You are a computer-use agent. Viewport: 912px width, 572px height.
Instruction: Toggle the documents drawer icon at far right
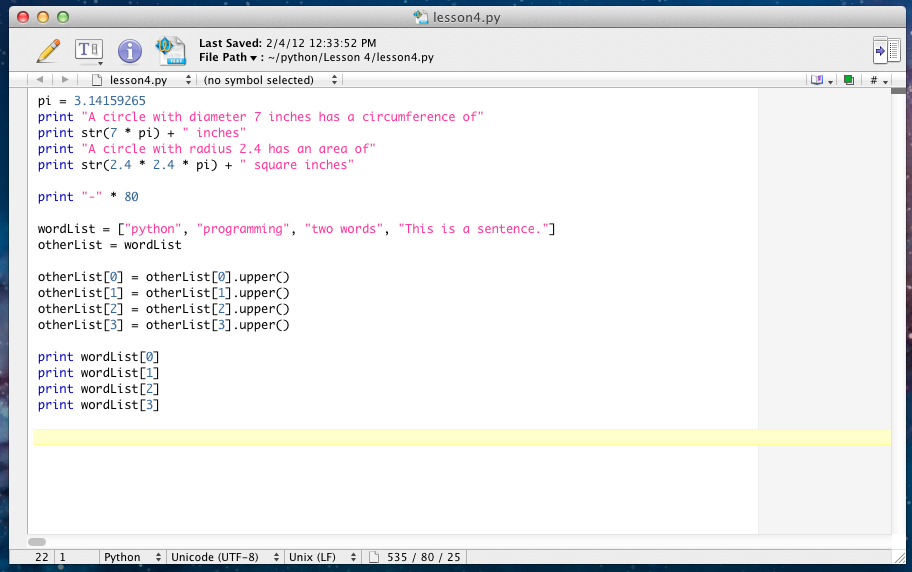(x=886, y=51)
